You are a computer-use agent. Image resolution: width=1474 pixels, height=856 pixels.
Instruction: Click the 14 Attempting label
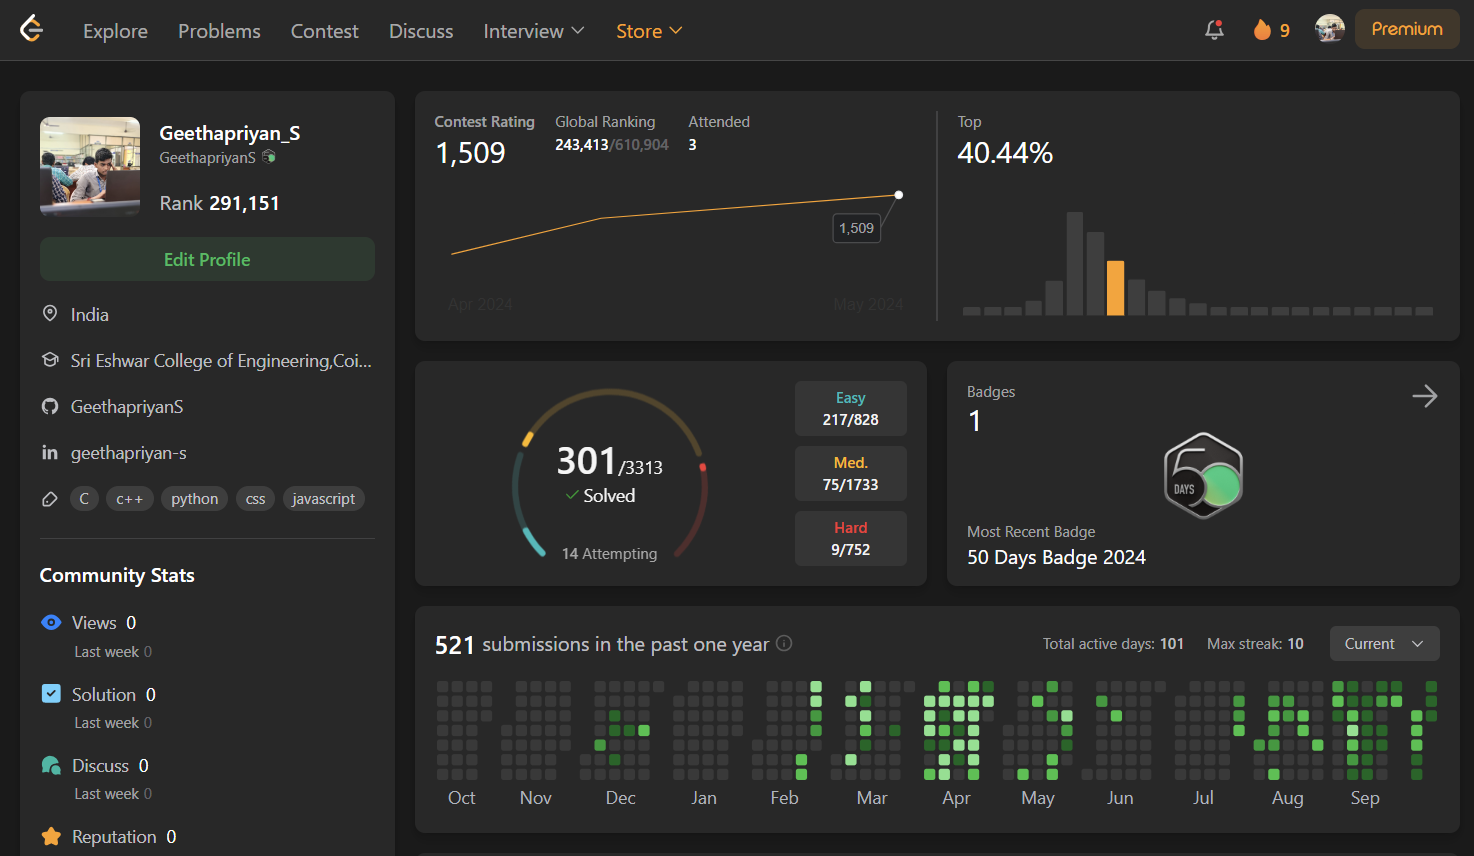click(609, 553)
